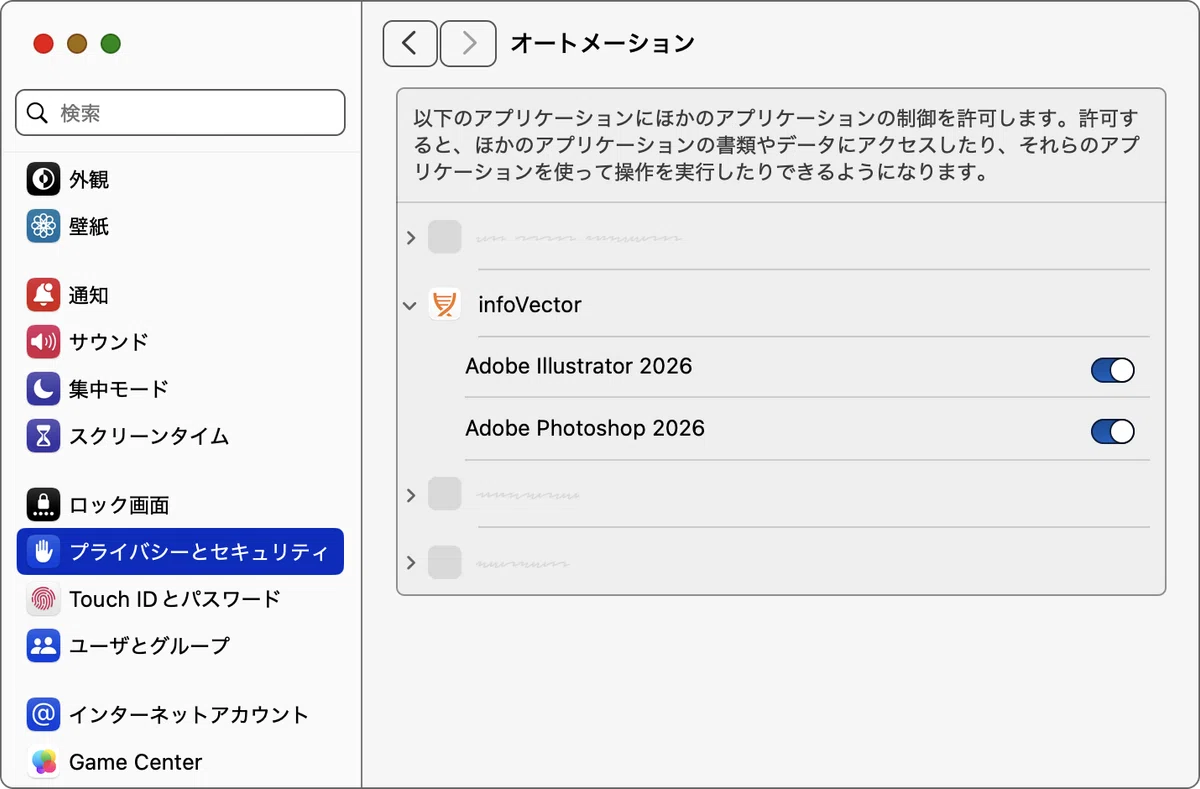Select インターネットアカウント in sidebar

point(180,714)
